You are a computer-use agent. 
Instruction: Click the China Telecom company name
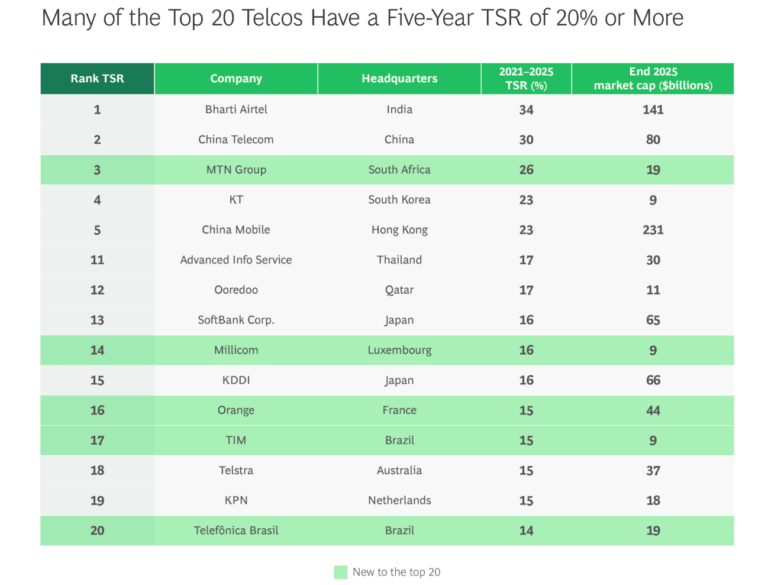pos(236,140)
